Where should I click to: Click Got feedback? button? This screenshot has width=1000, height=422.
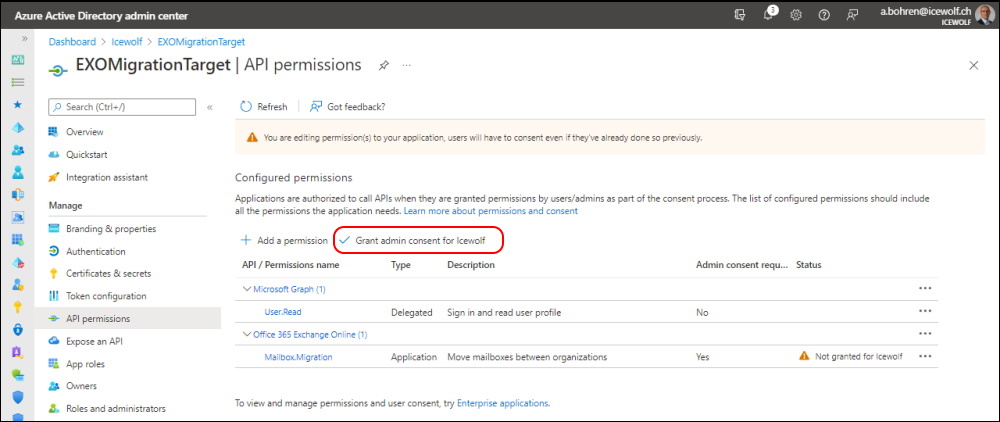[x=348, y=106]
